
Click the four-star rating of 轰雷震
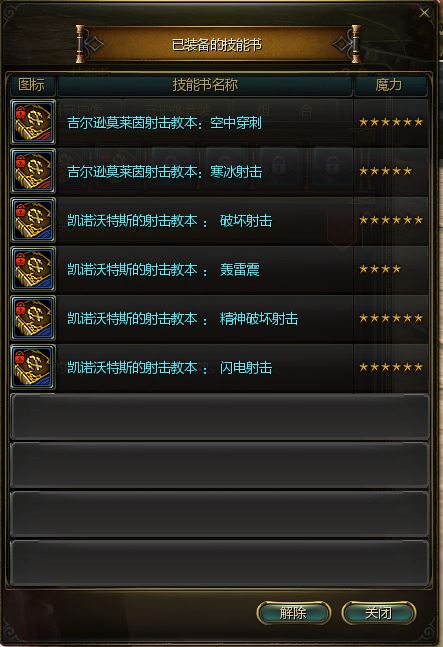click(380, 269)
